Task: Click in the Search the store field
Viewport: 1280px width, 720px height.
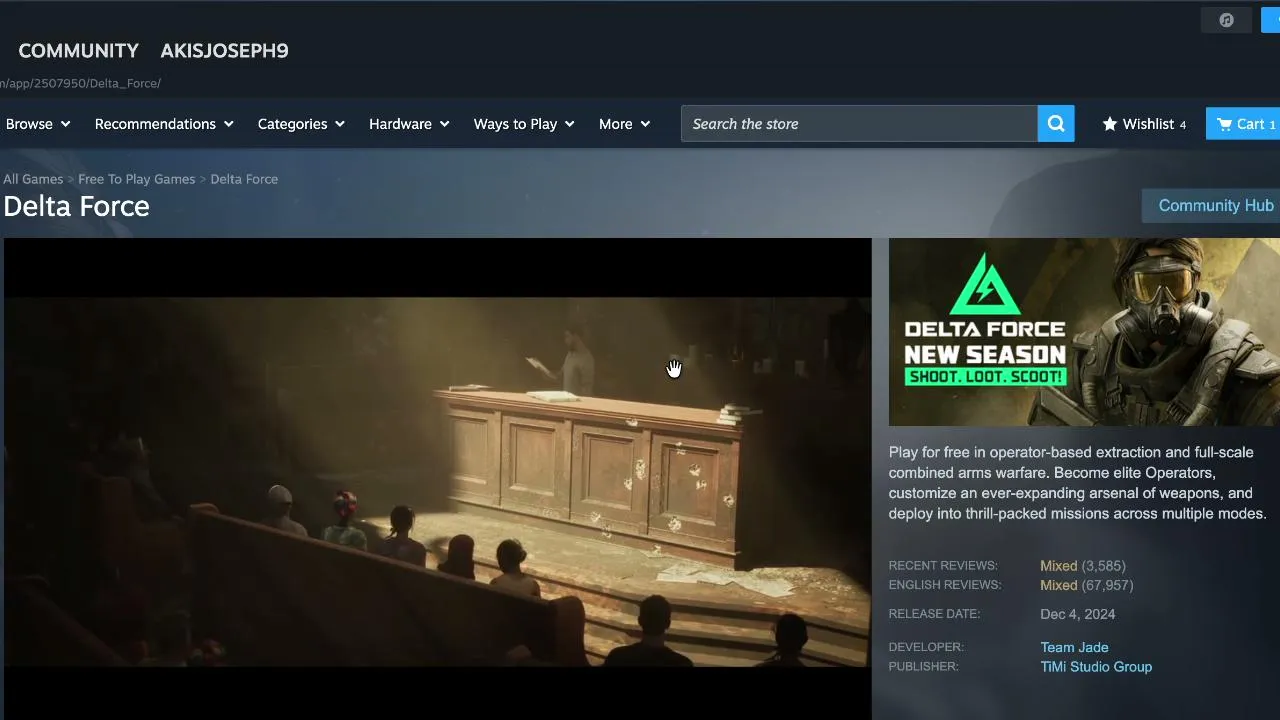Action: 859,124
